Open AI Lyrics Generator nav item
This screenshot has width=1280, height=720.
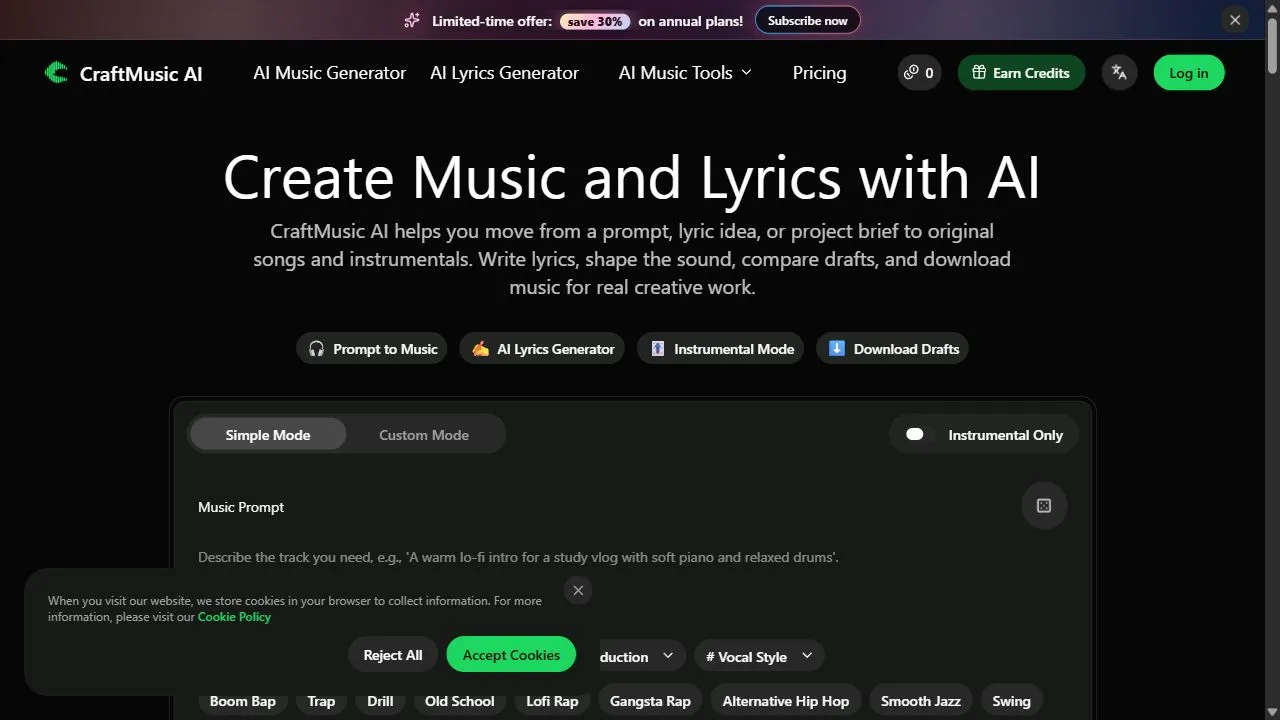tap(504, 73)
